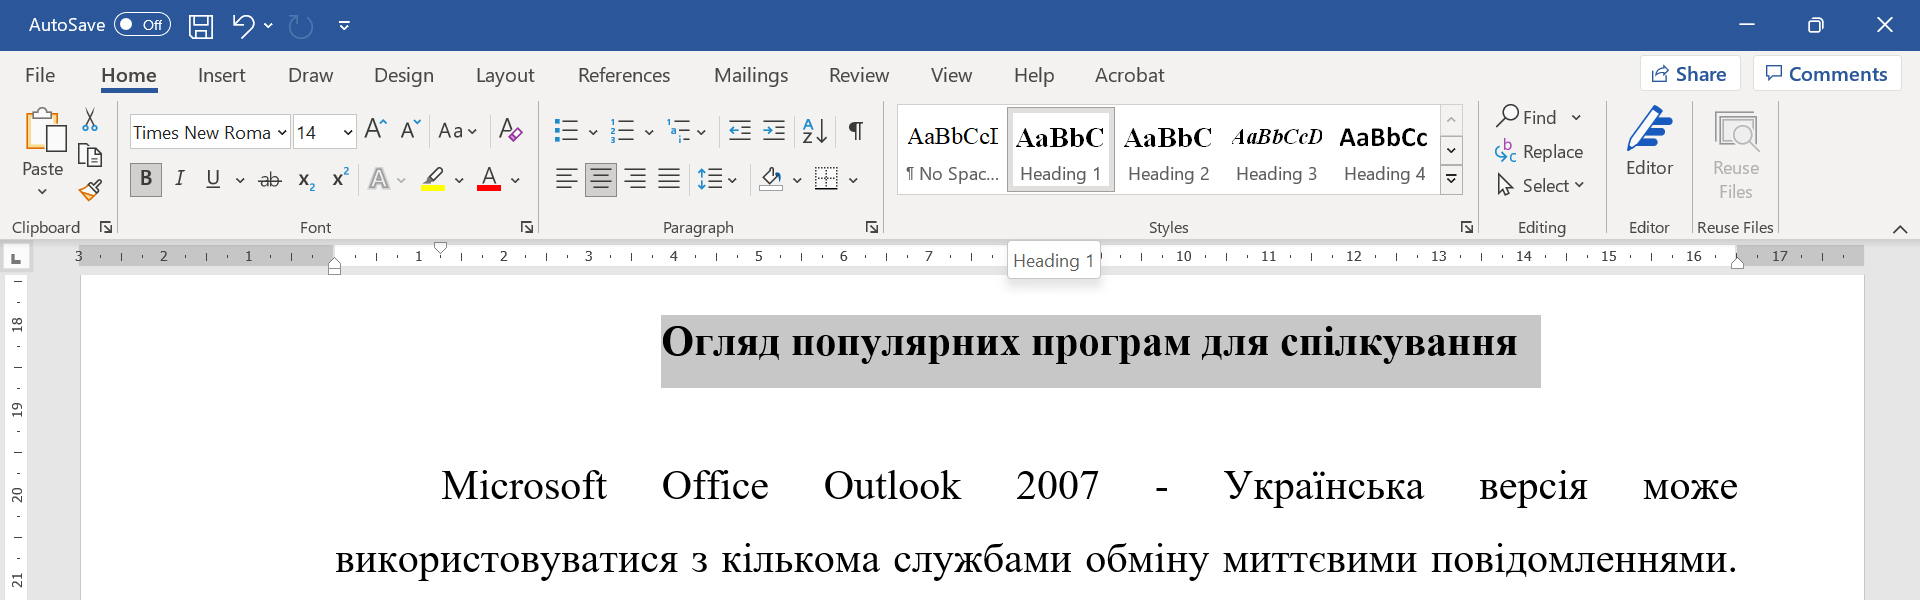Open the font name dropdown
The image size is (1920, 600).
pos(282,132)
